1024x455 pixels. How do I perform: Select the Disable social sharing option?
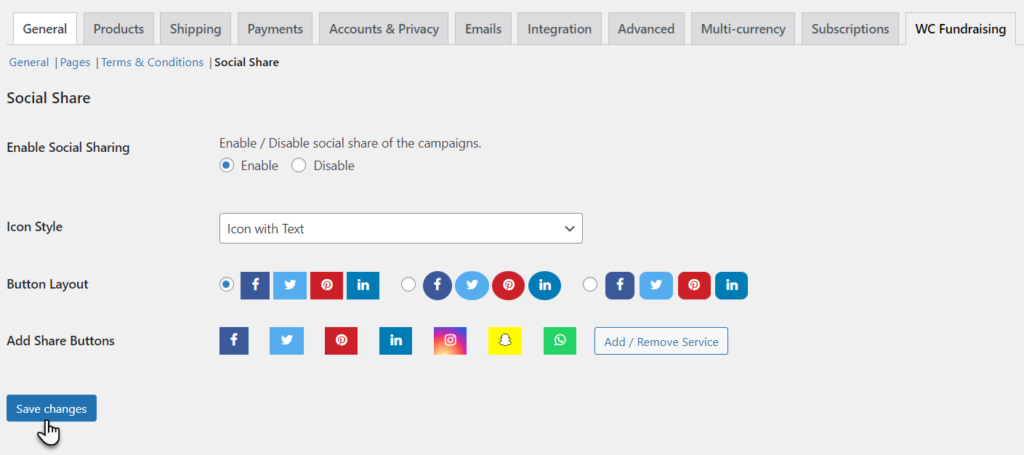click(298, 165)
